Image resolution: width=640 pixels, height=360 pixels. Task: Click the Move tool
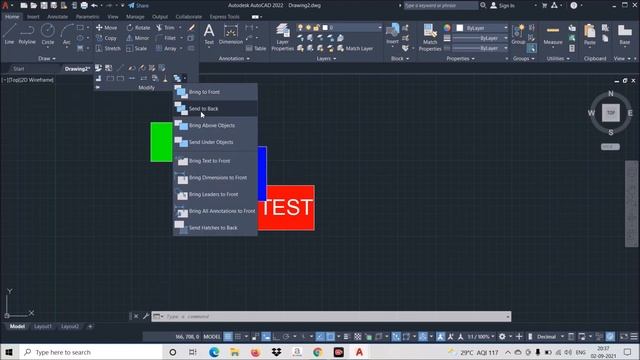coord(107,28)
